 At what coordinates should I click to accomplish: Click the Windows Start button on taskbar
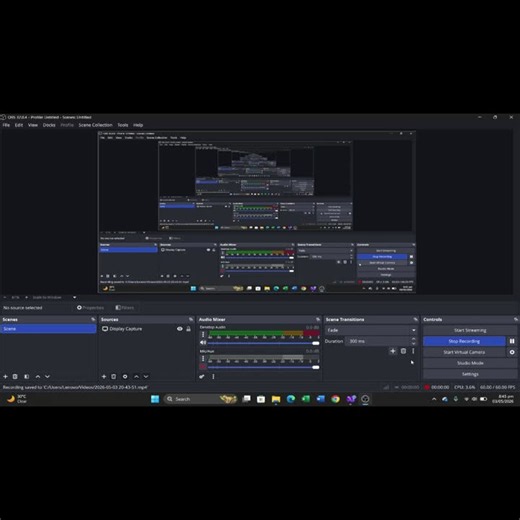tap(155, 399)
